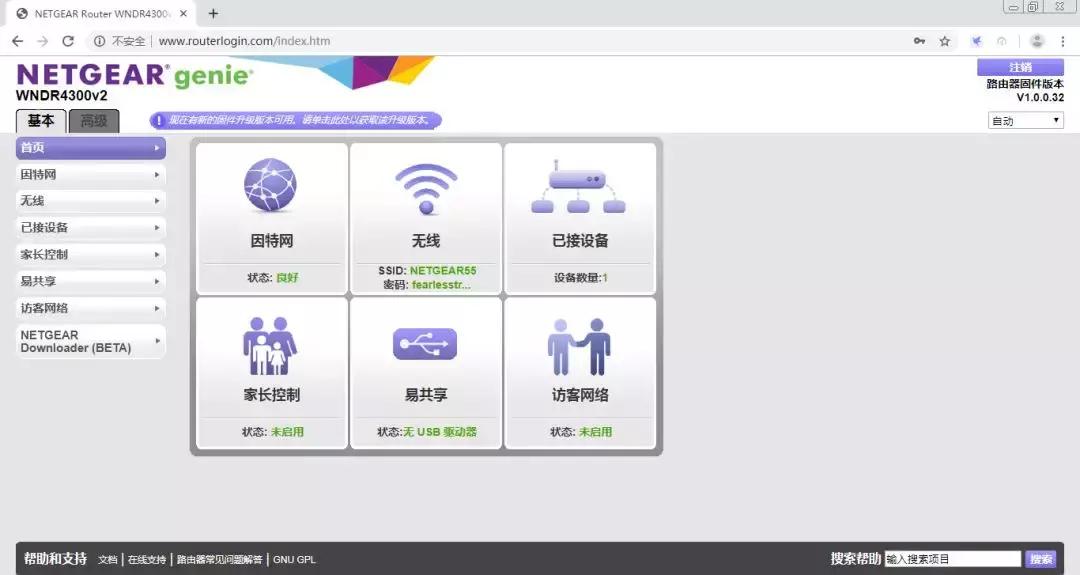Reload the router page

click(x=68, y=41)
